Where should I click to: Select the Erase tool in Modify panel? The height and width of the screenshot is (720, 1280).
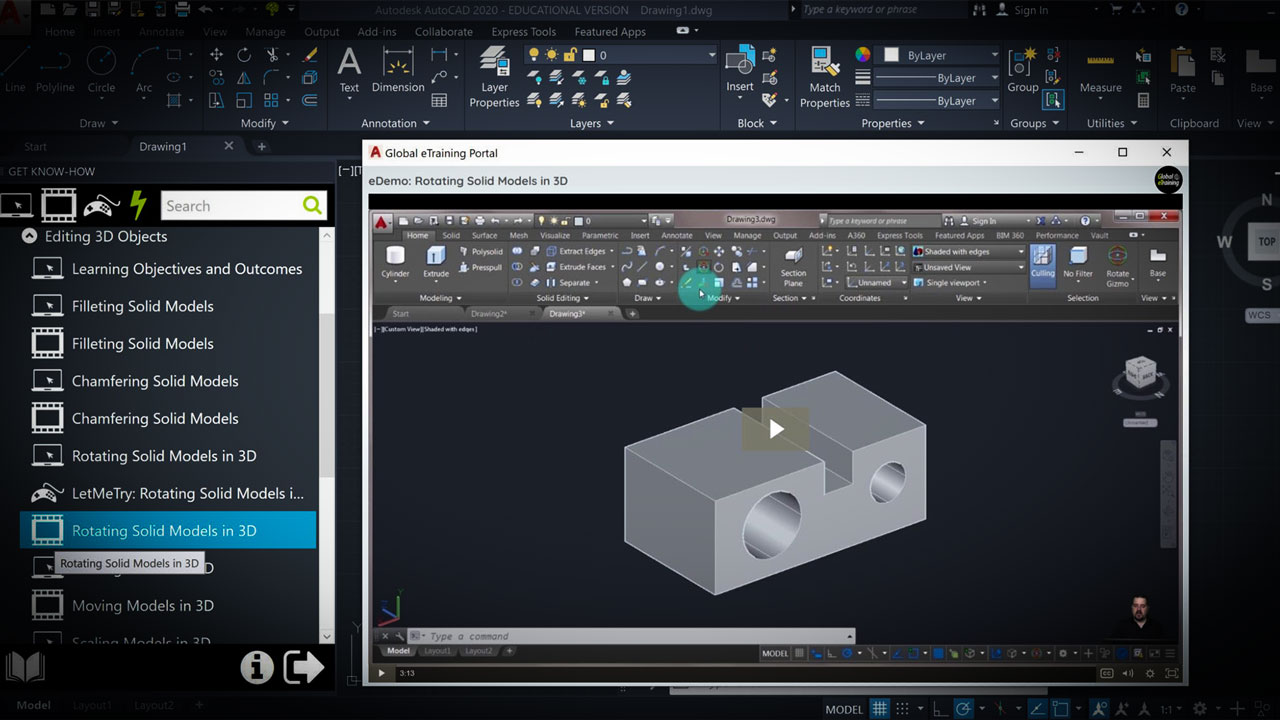point(310,55)
